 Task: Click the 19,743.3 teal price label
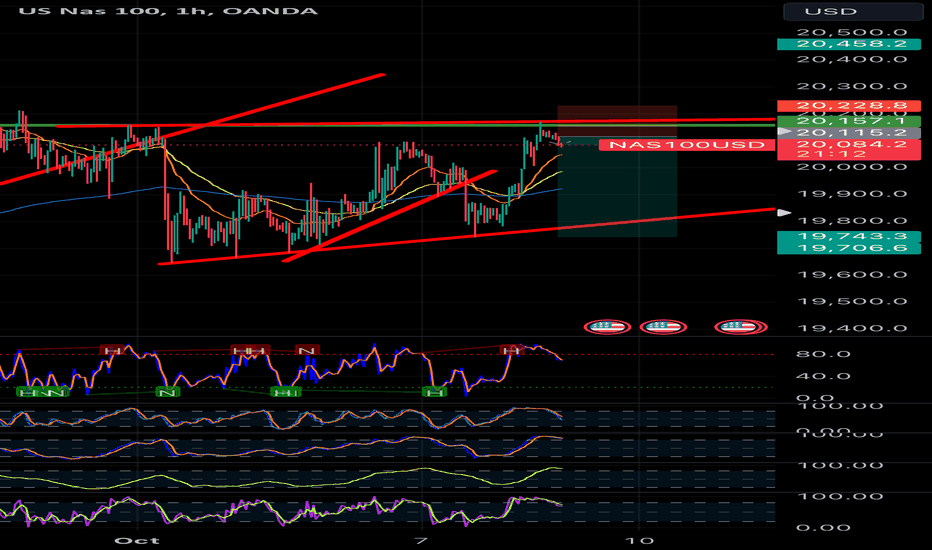[849, 237]
